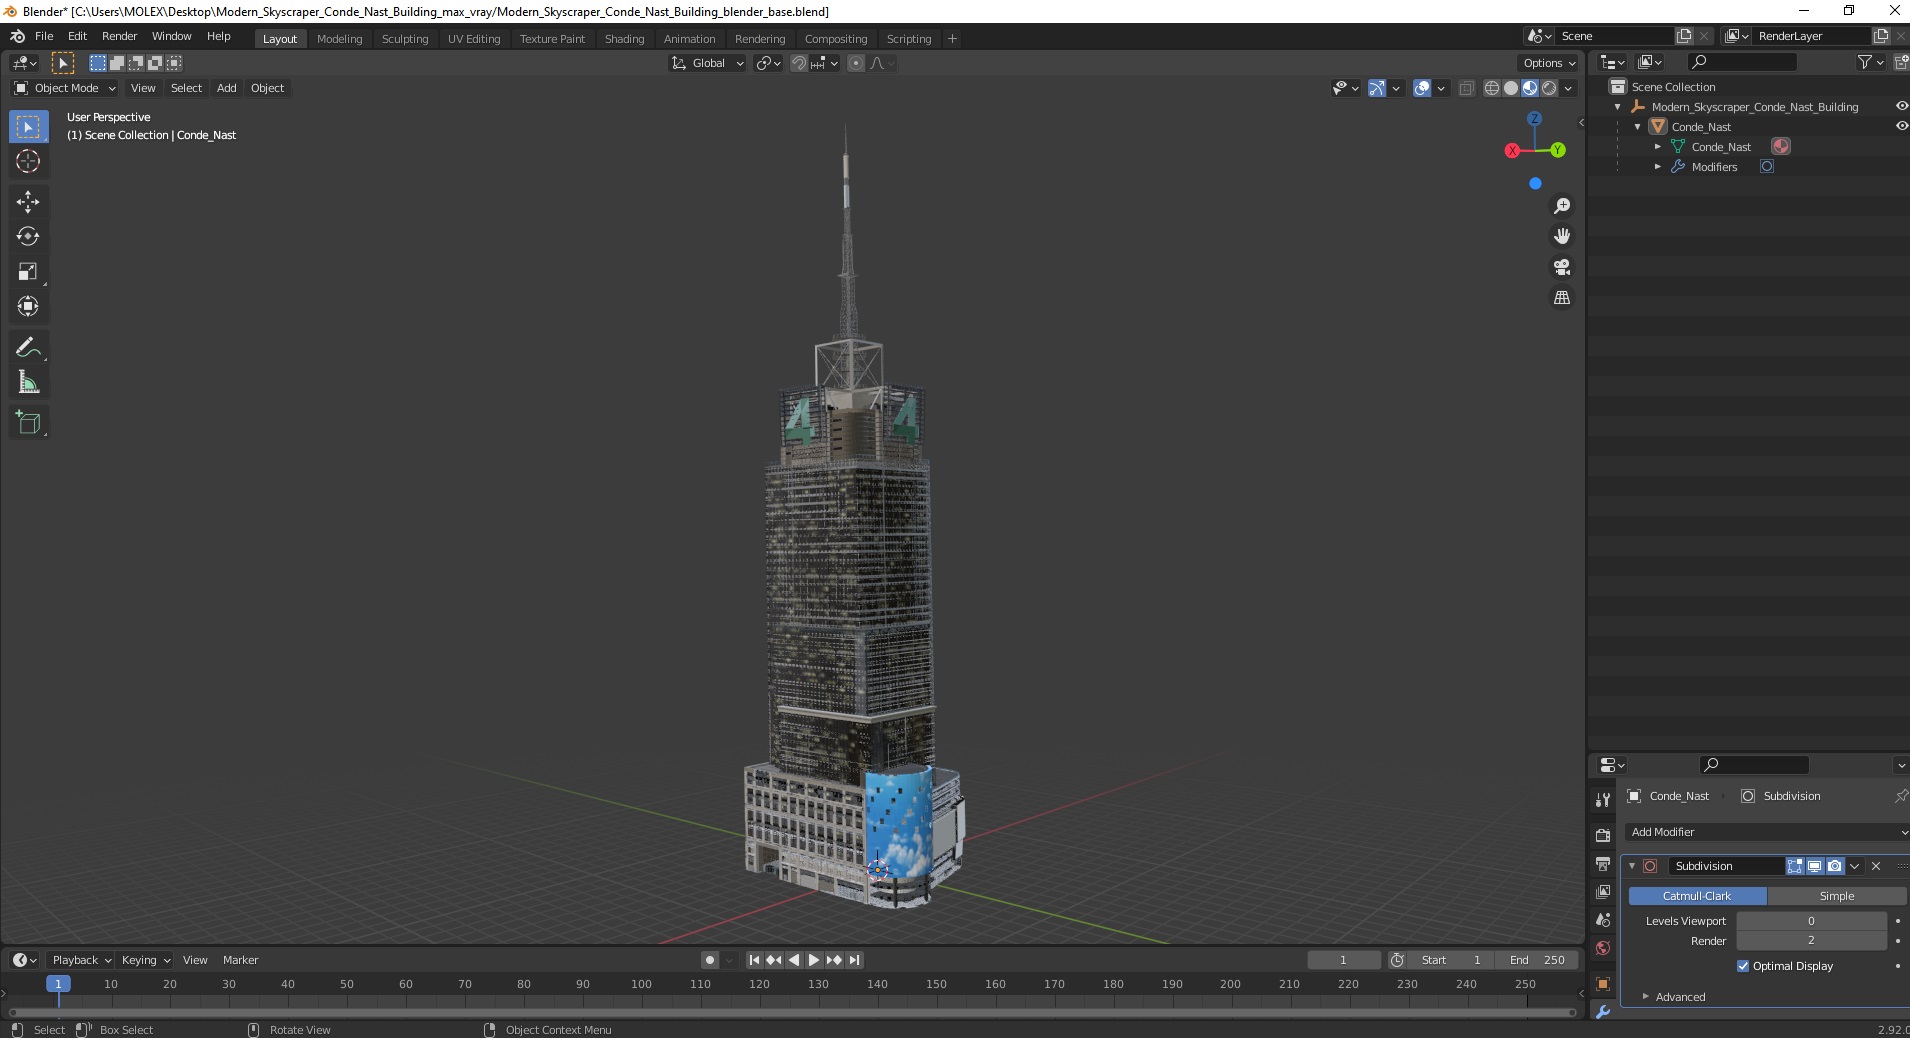The image size is (1910, 1038).
Task: Toggle Subdivision modifier render display
Action: 1835,866
